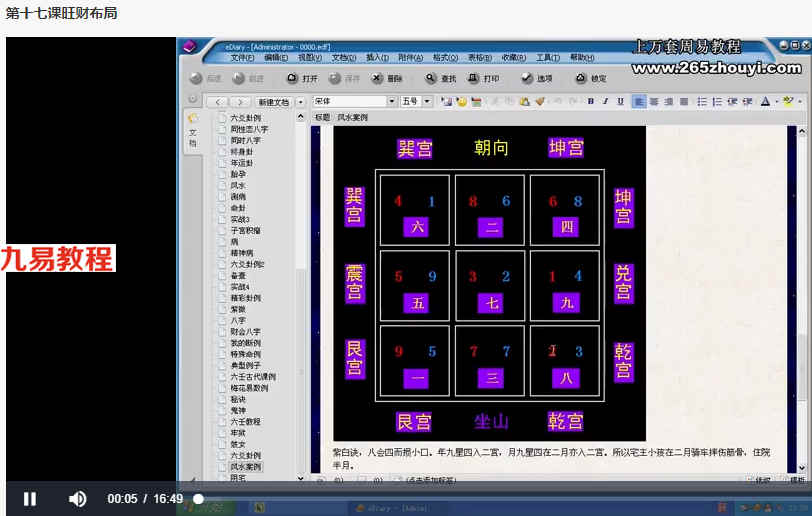812x516 pixels.
Task: Open the font color picker
Action: coord(765,102)
